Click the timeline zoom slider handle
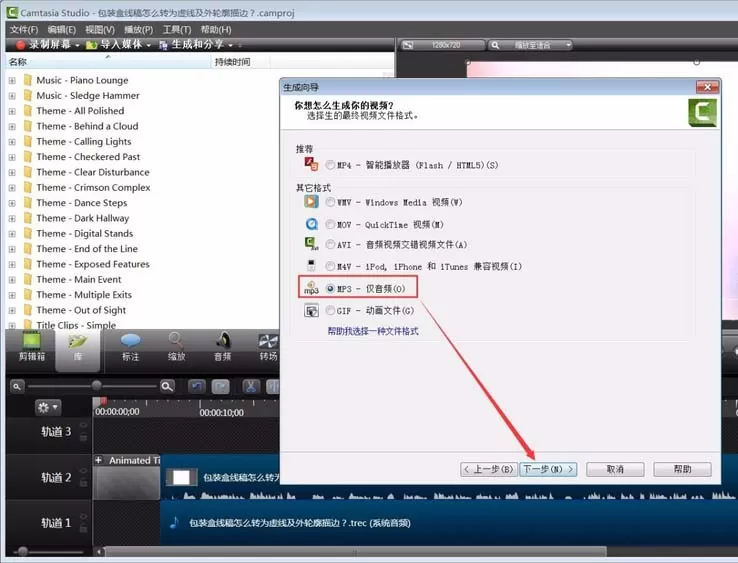The height and width of the screenshot is (563, 738). pyautogui.click(x=96, y=386)
